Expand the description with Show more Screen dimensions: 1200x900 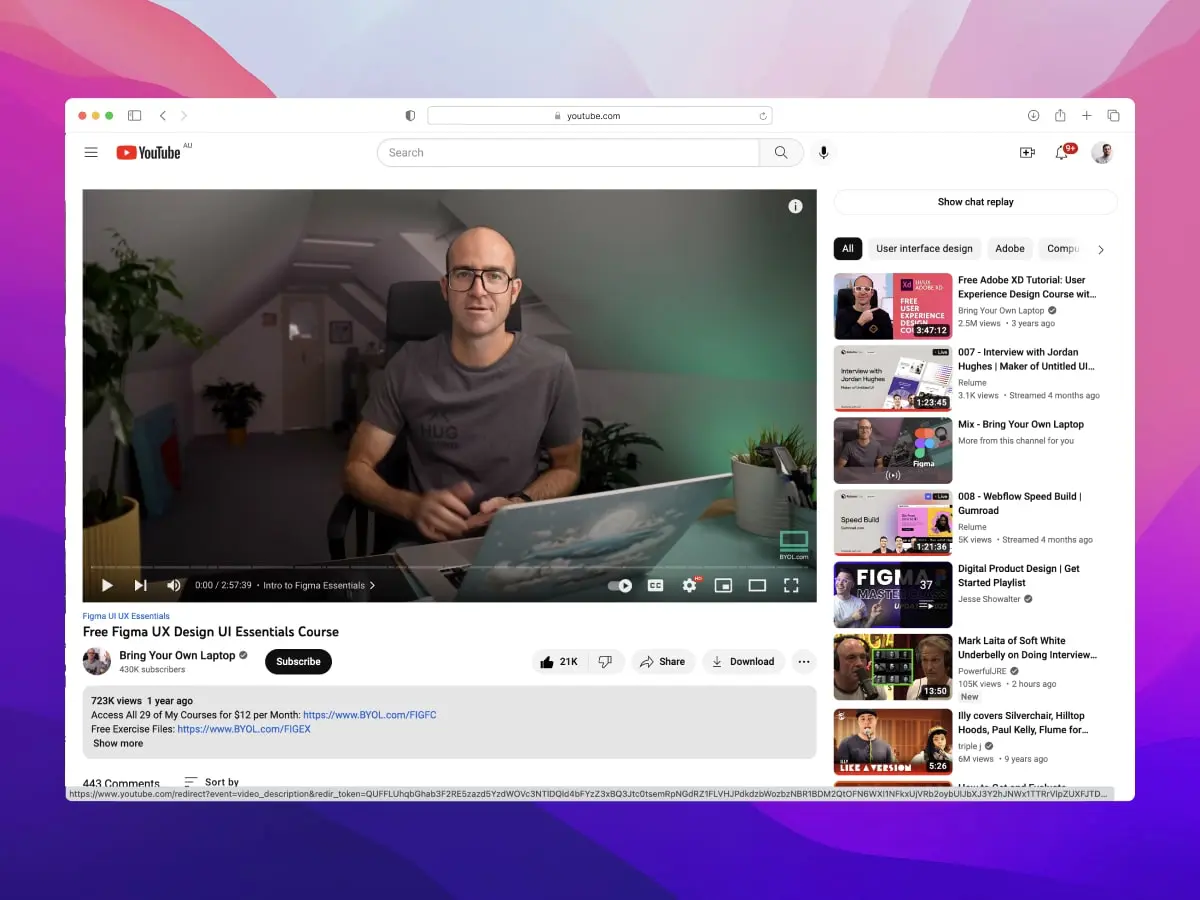[118, 744]
